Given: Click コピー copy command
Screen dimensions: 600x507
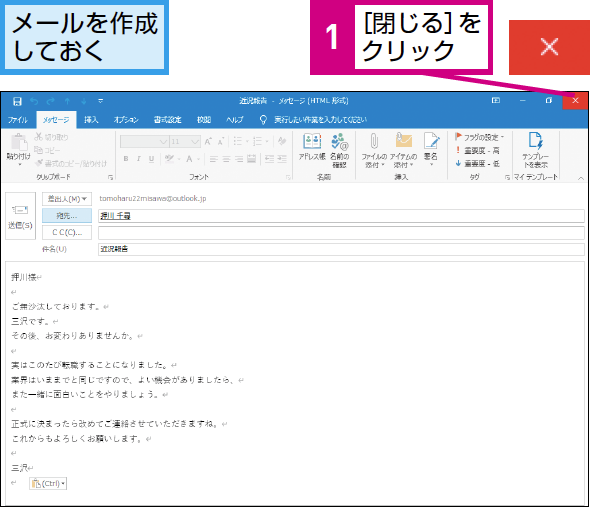Looking at the screenshot, I should 47,150.
